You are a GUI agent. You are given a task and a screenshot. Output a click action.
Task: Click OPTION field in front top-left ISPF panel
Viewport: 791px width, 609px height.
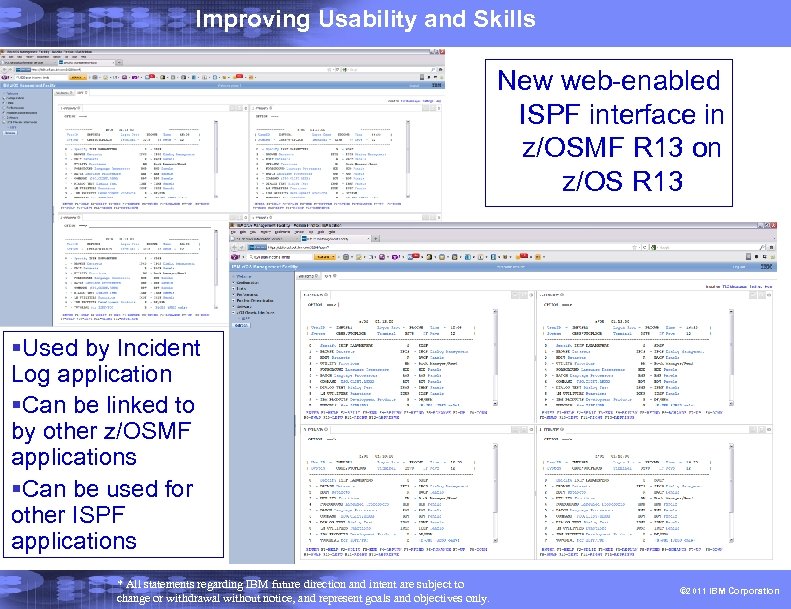point(323,305)
